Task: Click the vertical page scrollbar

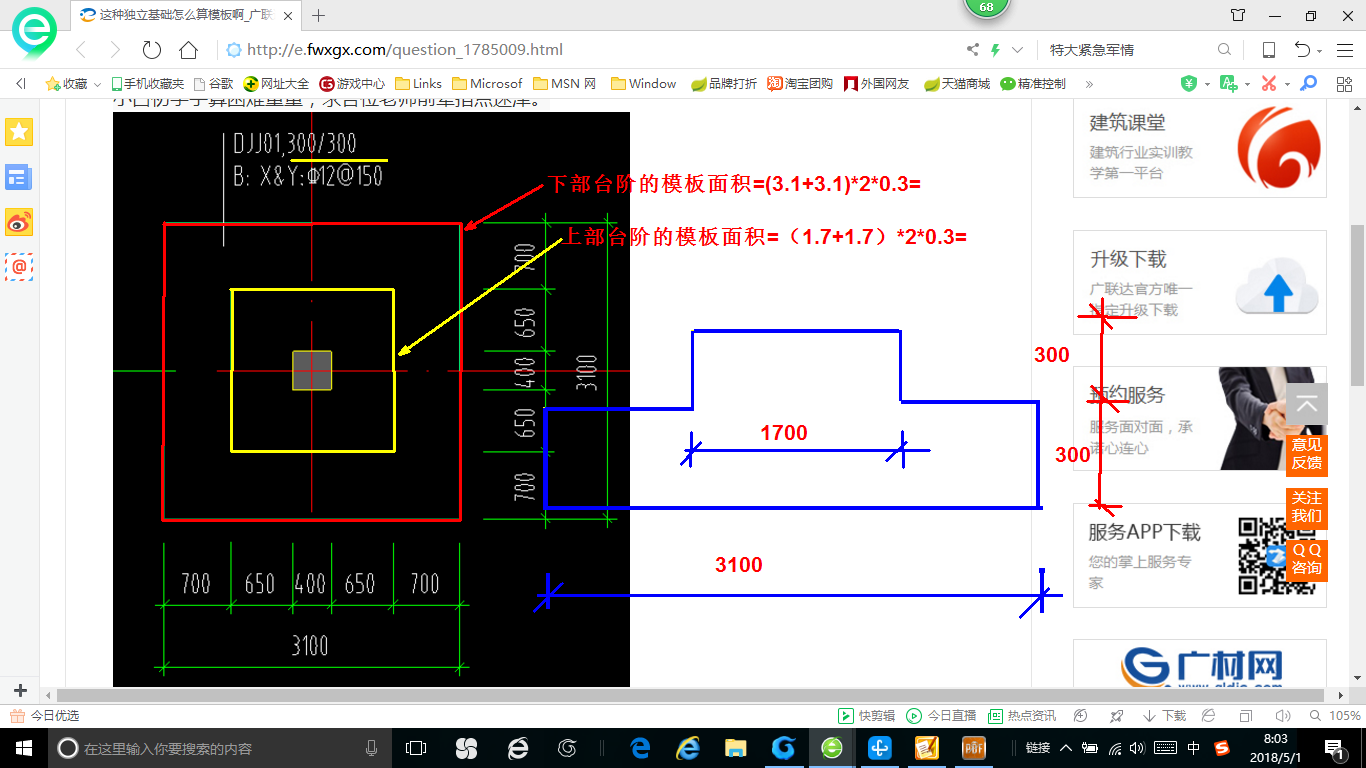Action: (x=1357, y=306)
